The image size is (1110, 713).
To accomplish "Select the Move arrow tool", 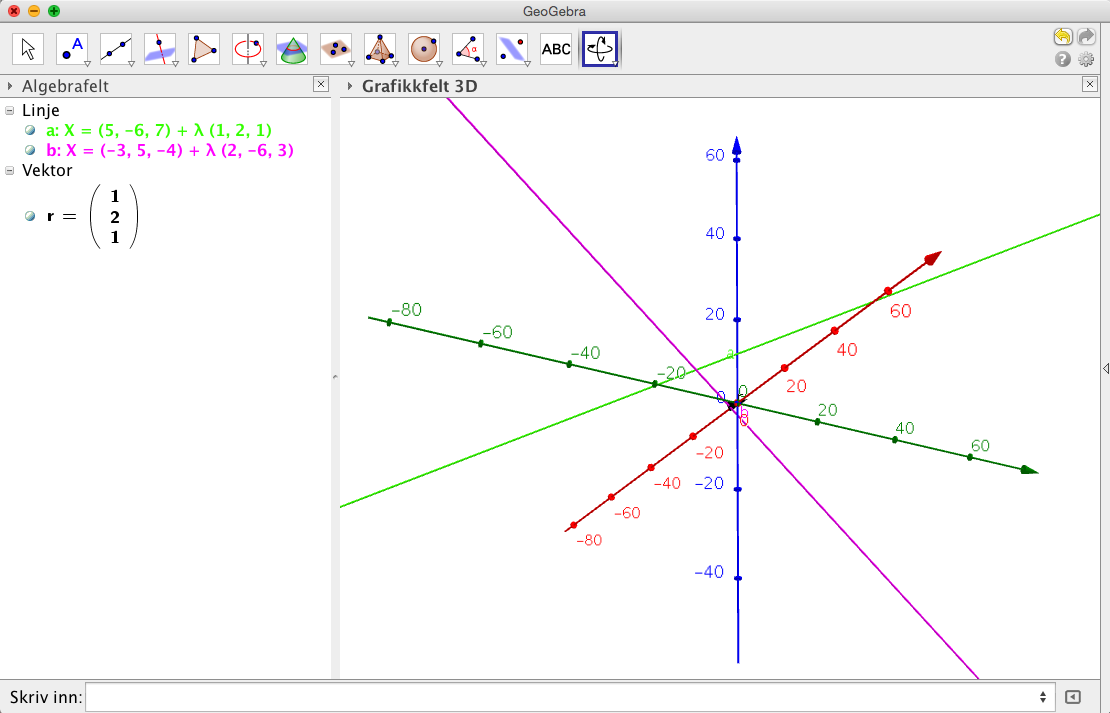I will (27, 48).
